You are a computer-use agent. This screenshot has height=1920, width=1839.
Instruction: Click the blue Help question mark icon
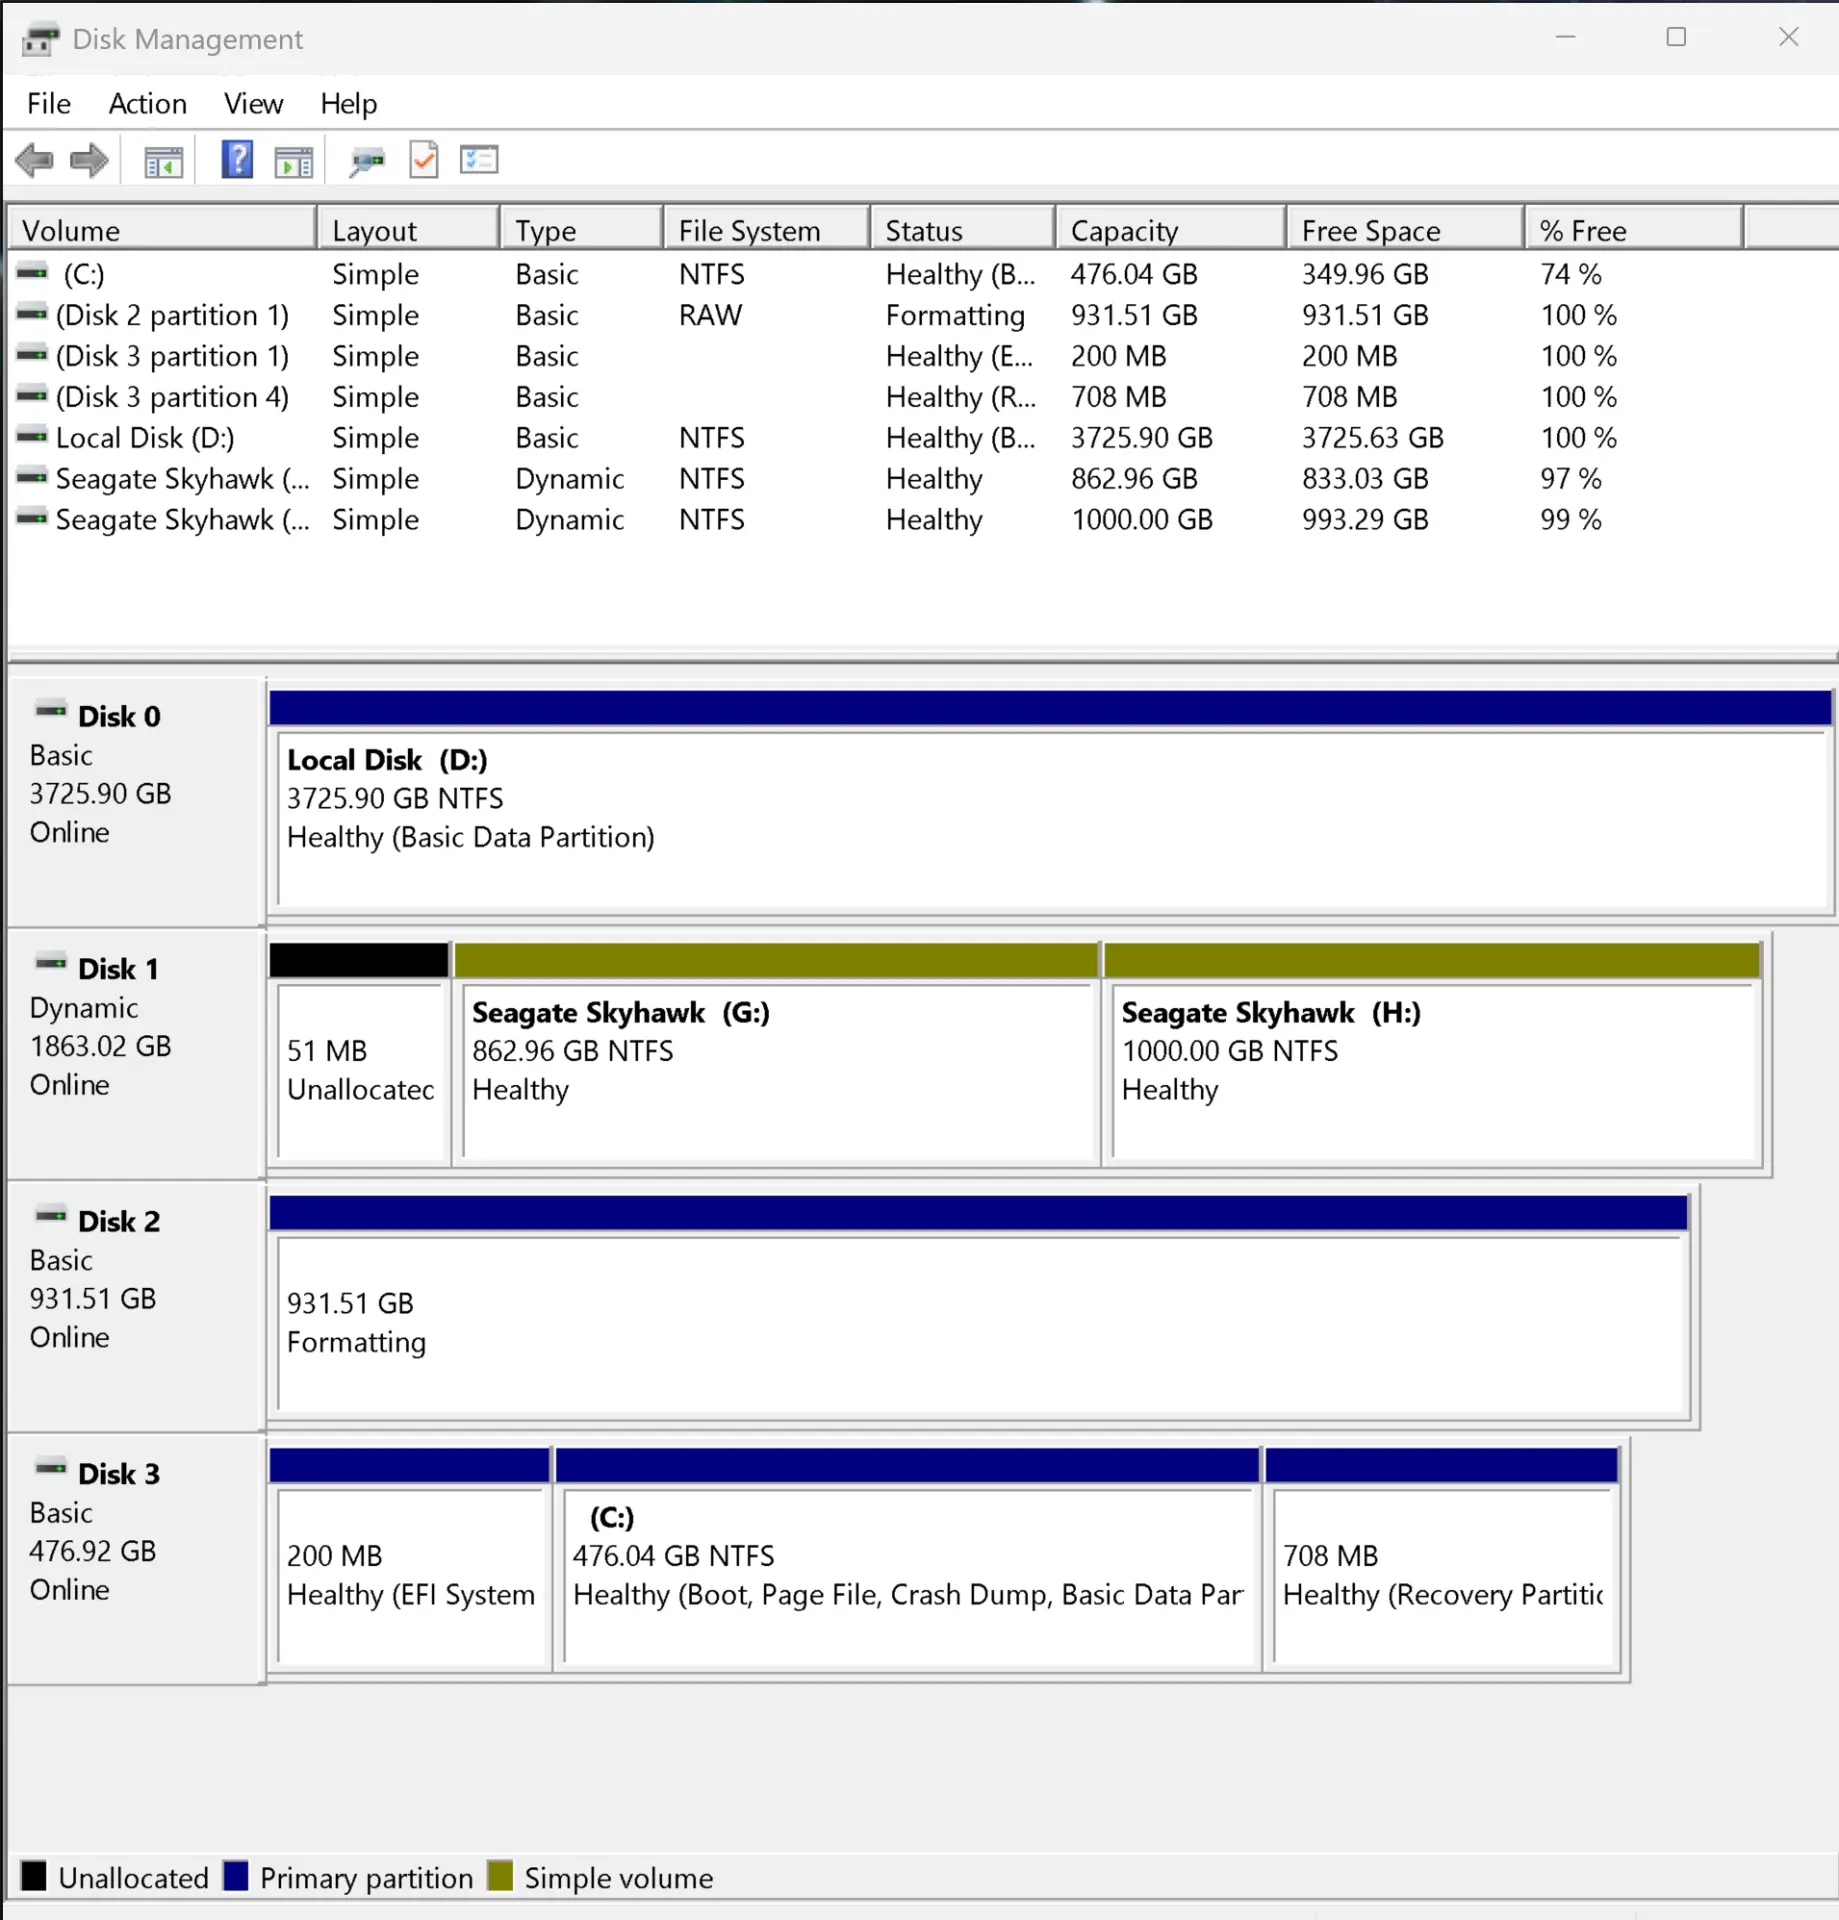coord(237,160)
